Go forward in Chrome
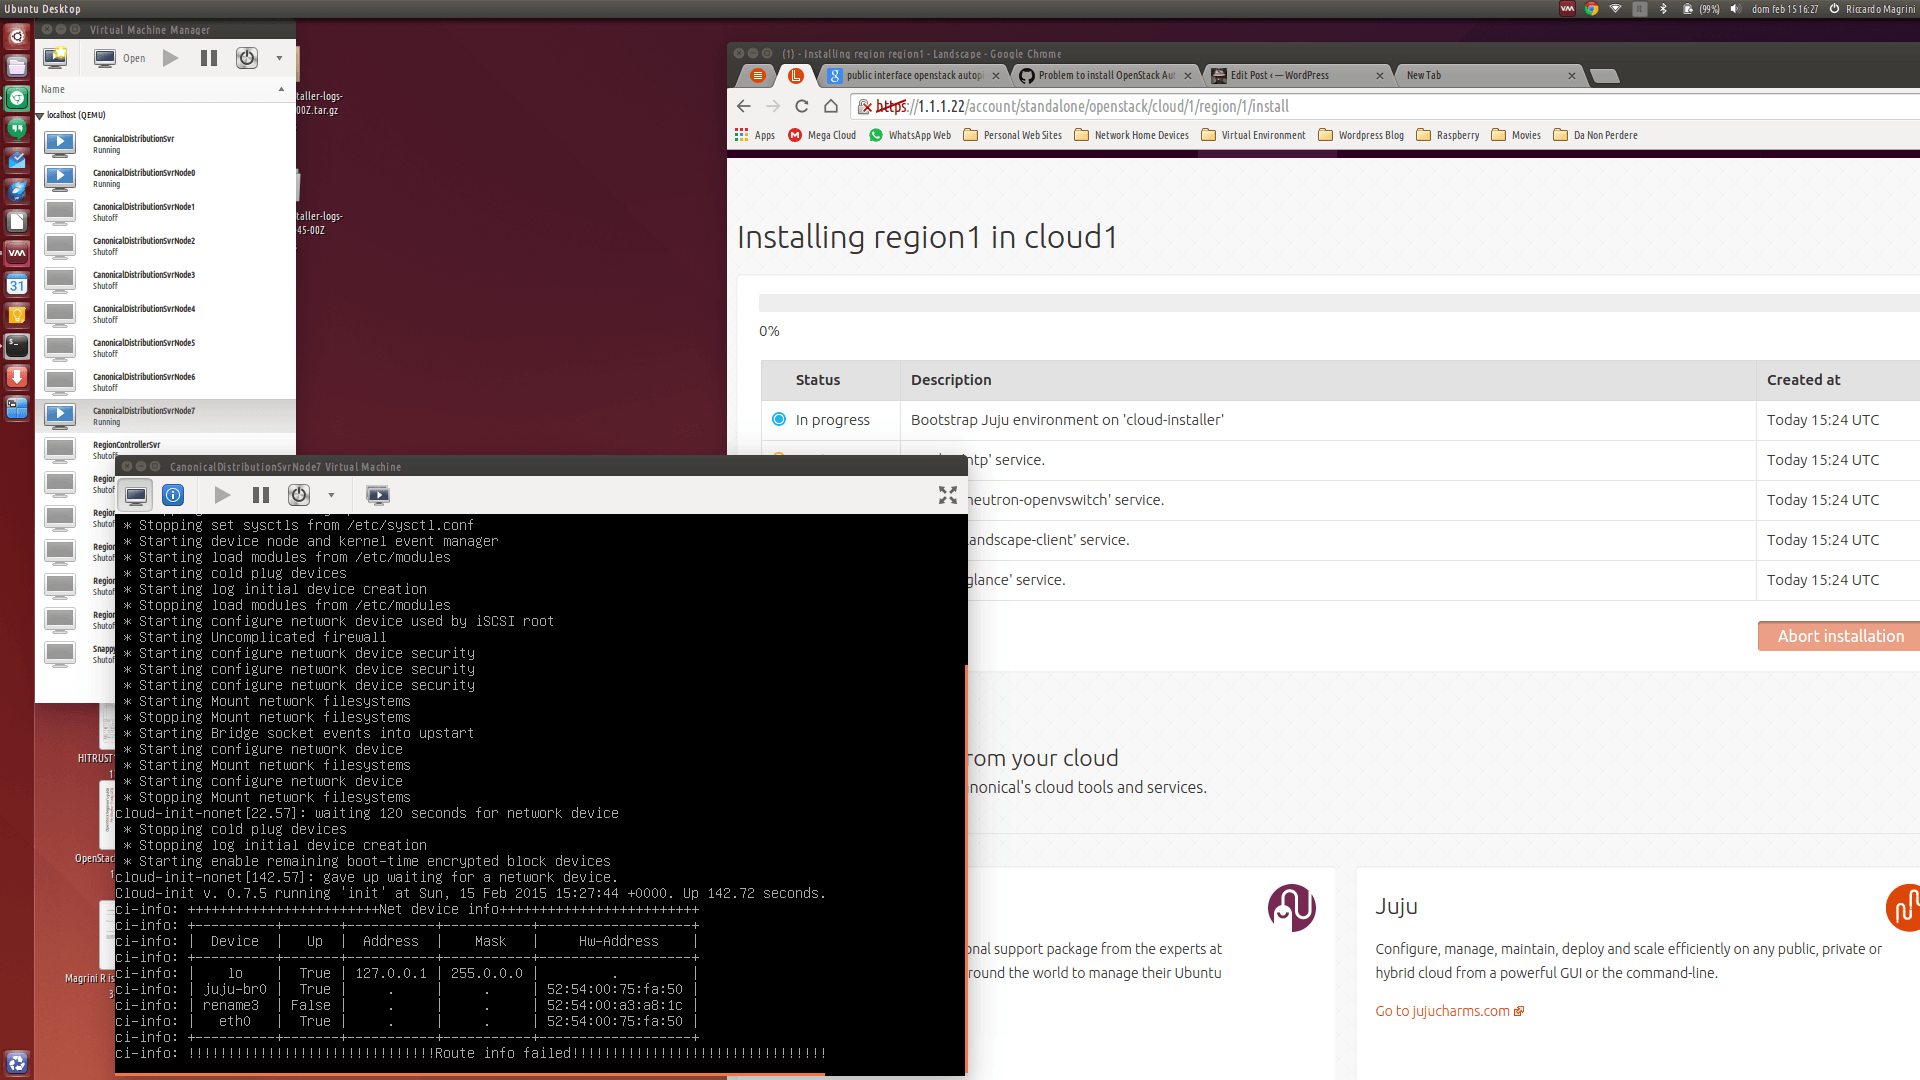The image size is (1920, 1080). (772, 106)
